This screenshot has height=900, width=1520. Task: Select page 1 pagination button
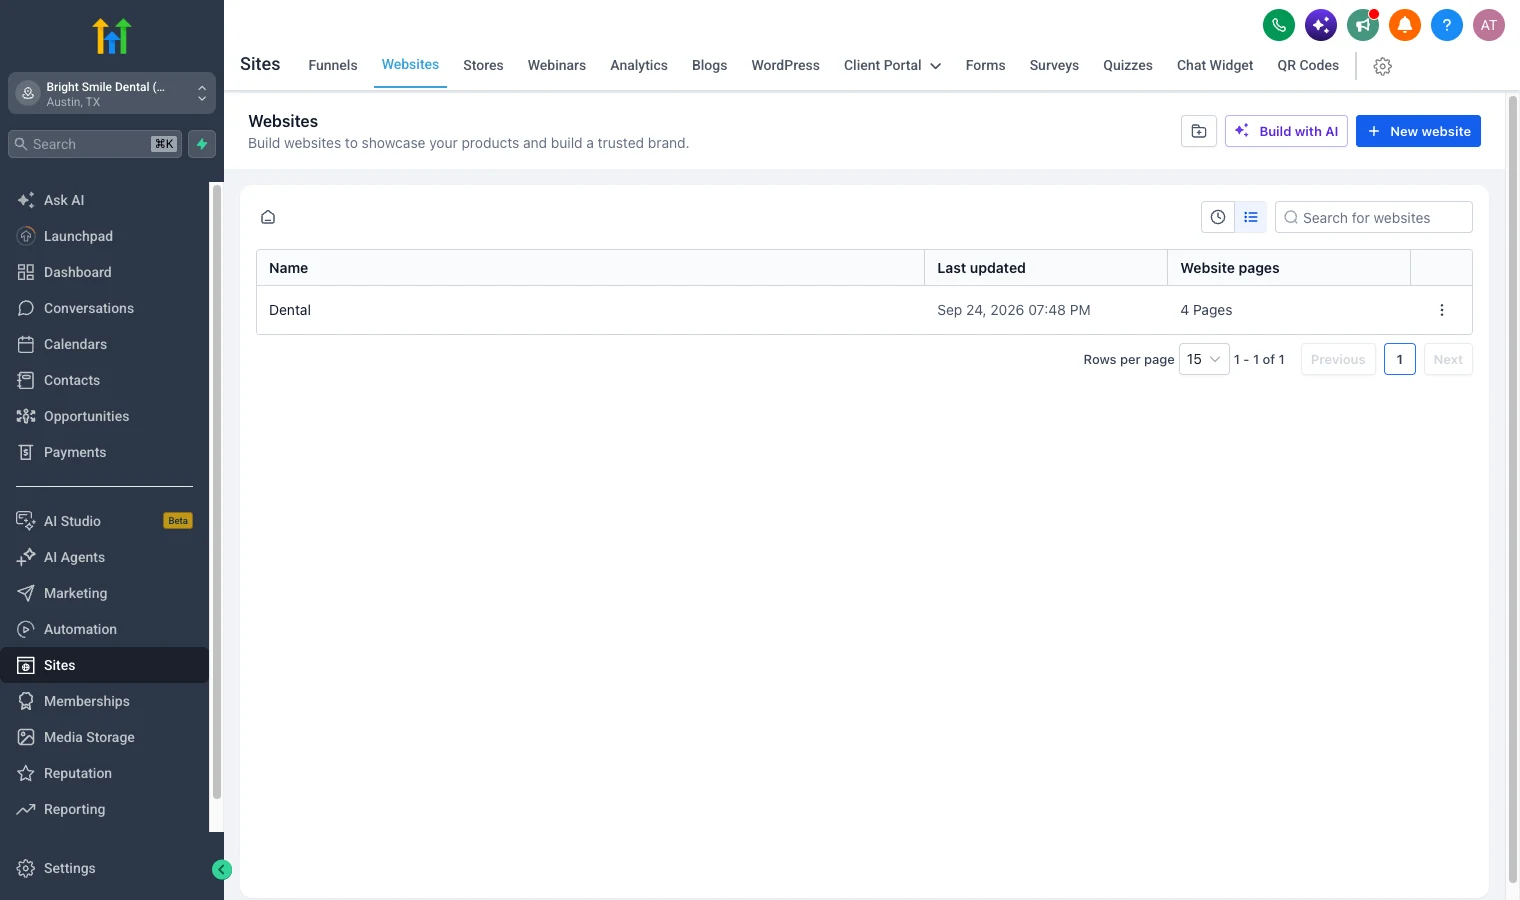click(1400, 359)
